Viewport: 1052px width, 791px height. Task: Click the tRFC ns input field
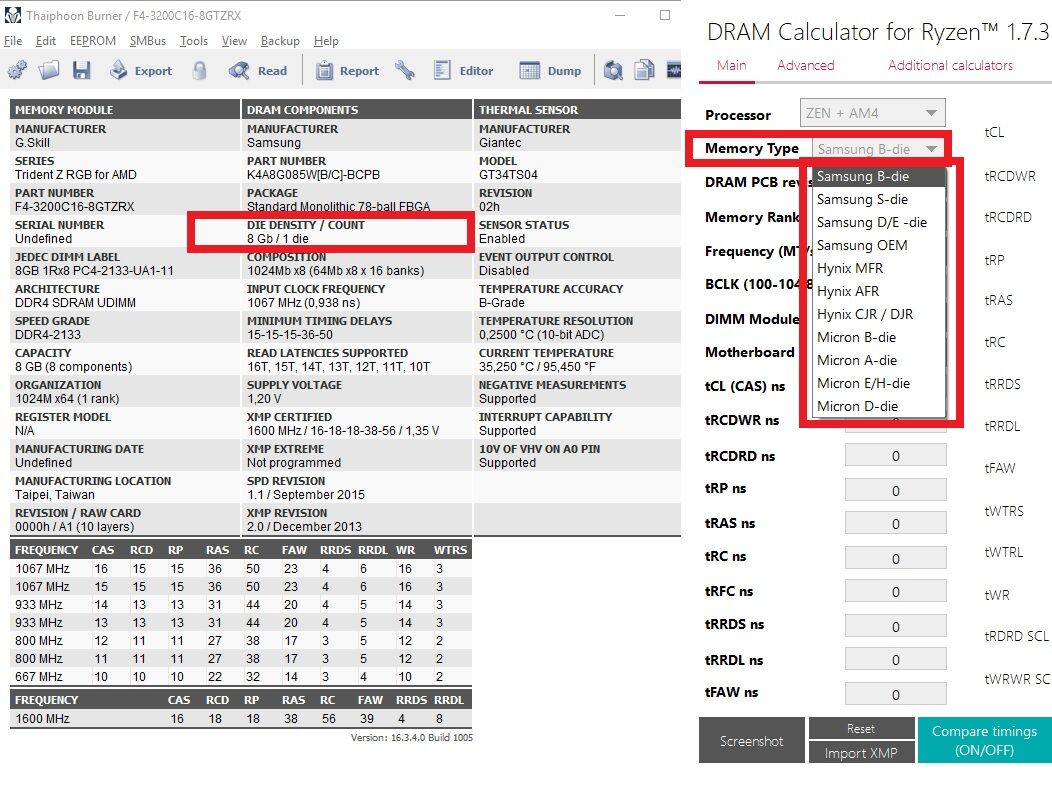(x=896, y=591)
